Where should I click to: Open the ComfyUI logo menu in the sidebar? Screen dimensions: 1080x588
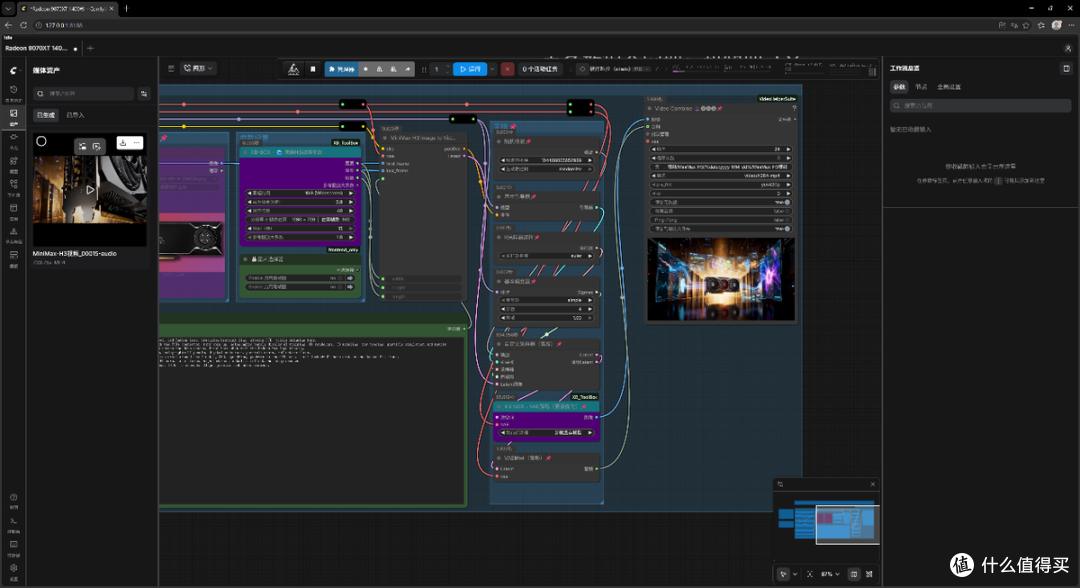point(13,70)
